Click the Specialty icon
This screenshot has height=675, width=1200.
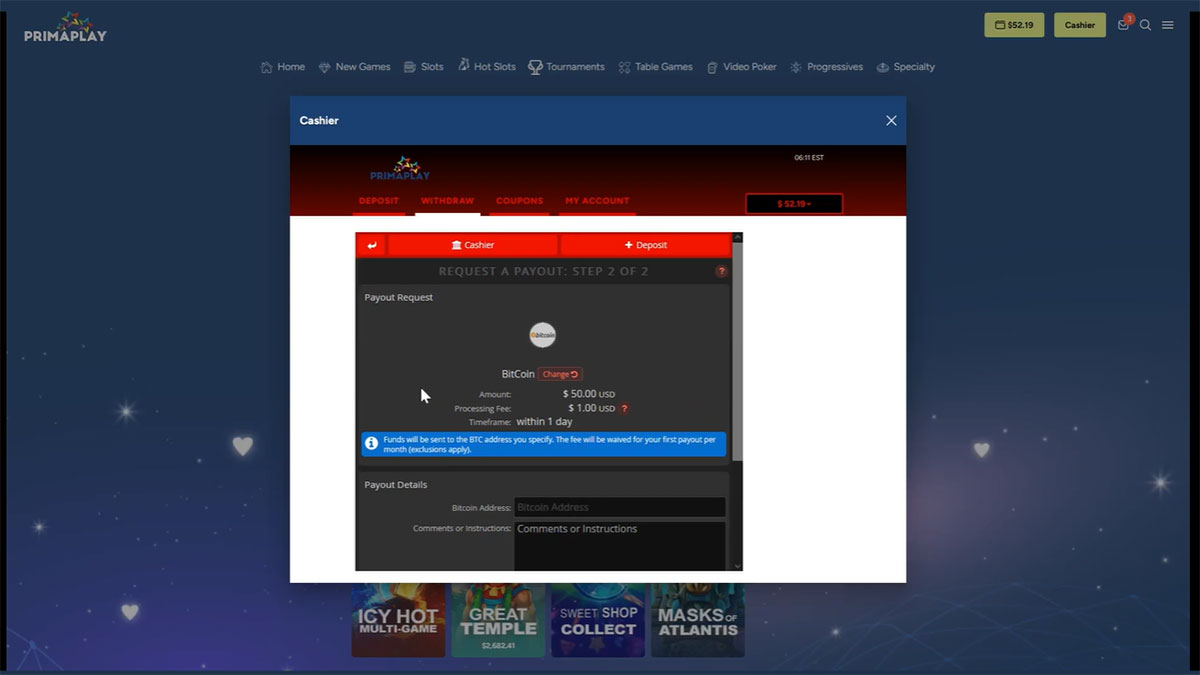[x=883, y=67]
